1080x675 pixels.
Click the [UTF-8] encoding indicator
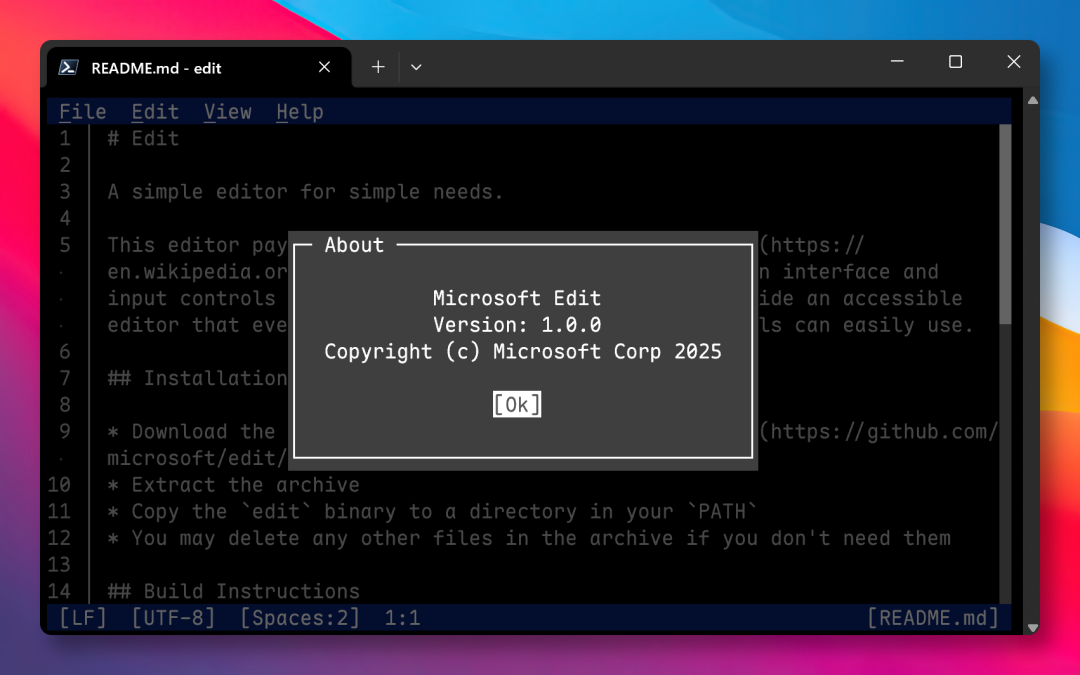[173, 618]
